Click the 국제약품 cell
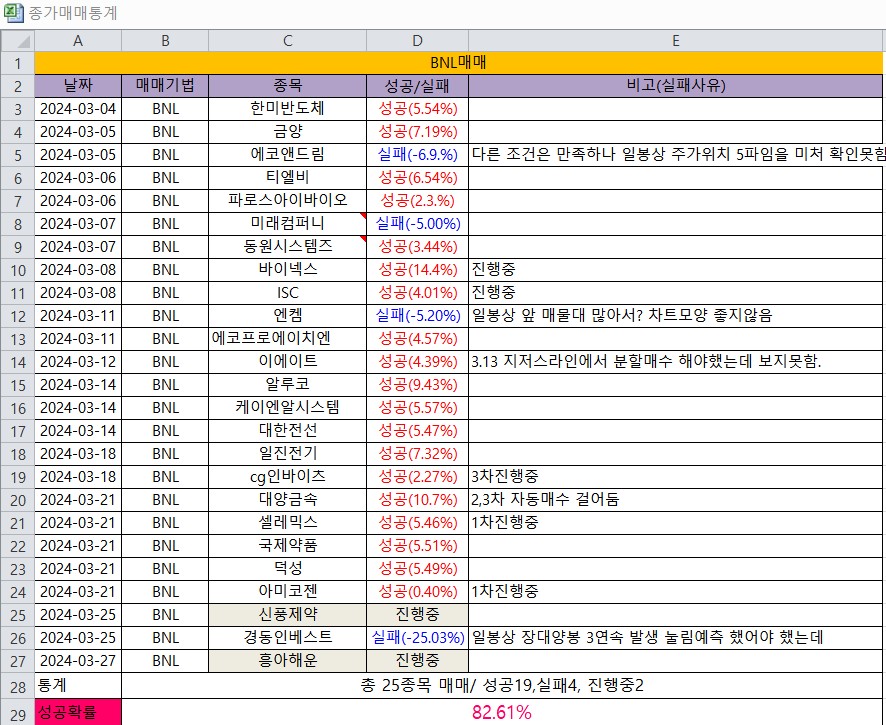Image resolution: width=886 pixels, height=725 pixels. coord(288,546)
